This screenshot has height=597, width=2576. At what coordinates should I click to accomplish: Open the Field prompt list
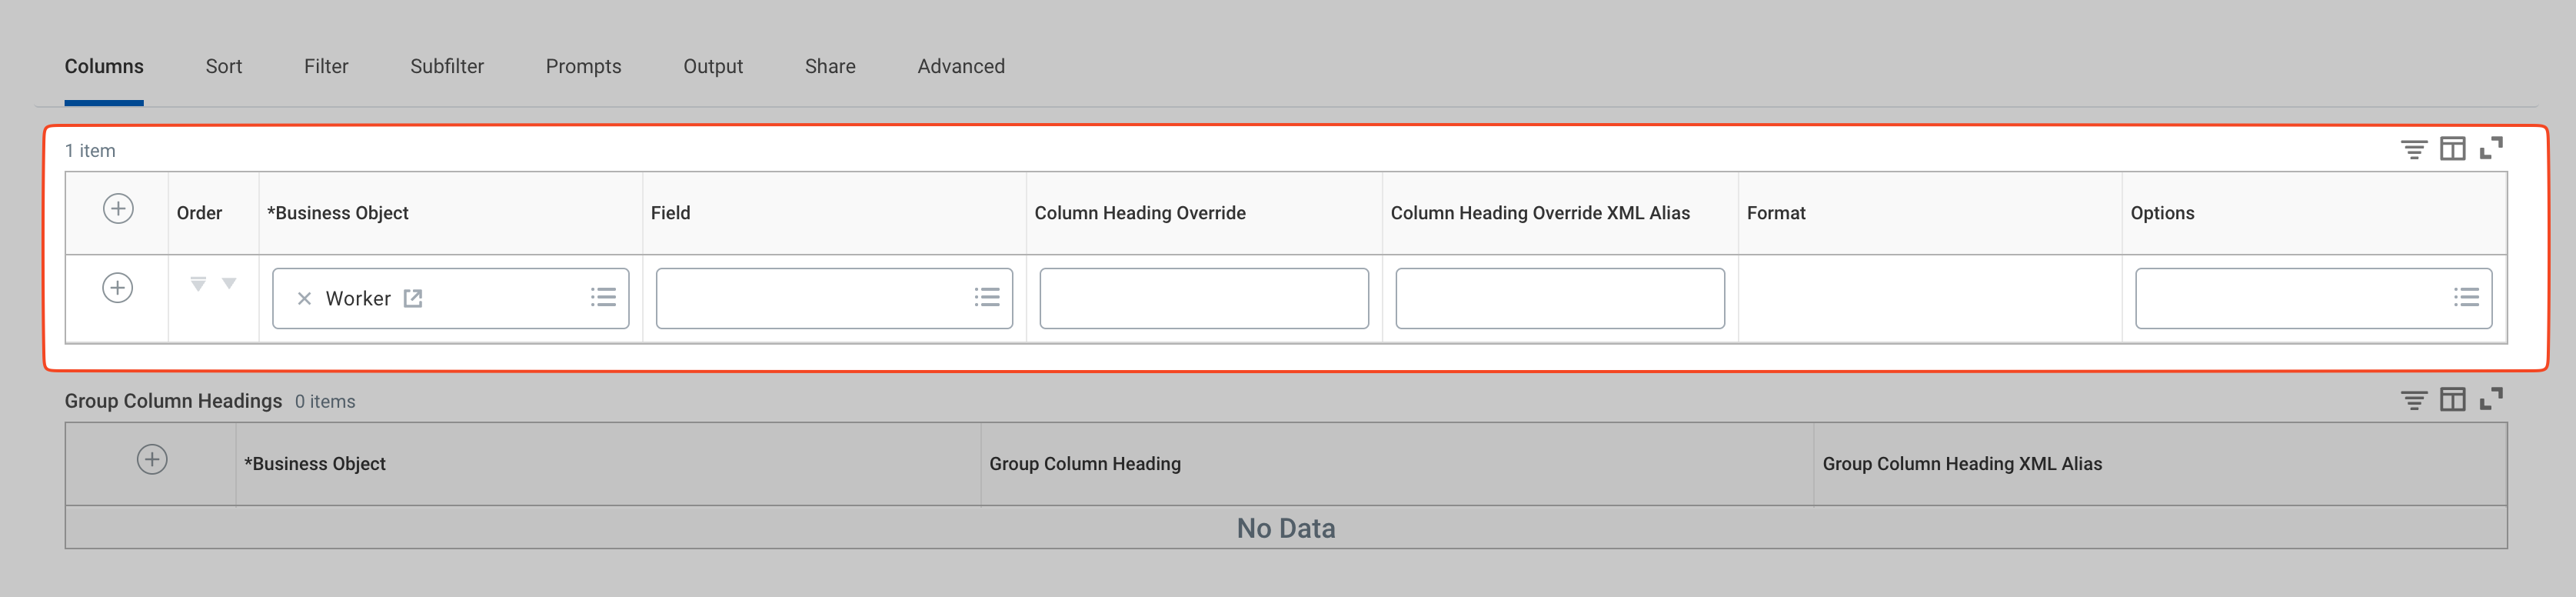coord(987,298)
